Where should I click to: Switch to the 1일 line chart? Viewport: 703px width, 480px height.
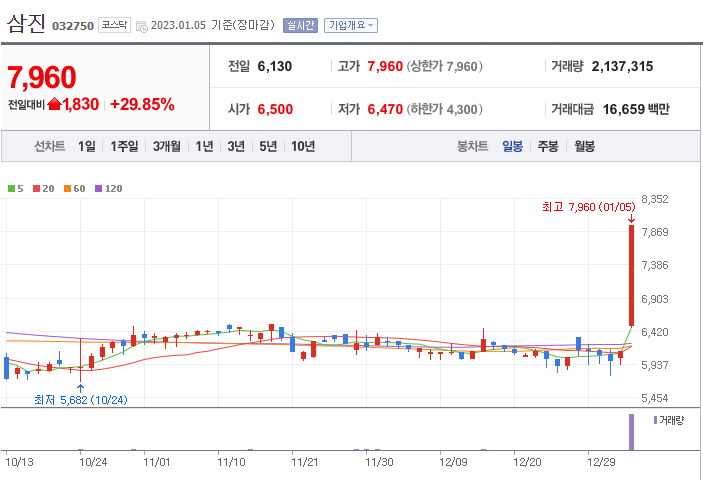point(87,146)
